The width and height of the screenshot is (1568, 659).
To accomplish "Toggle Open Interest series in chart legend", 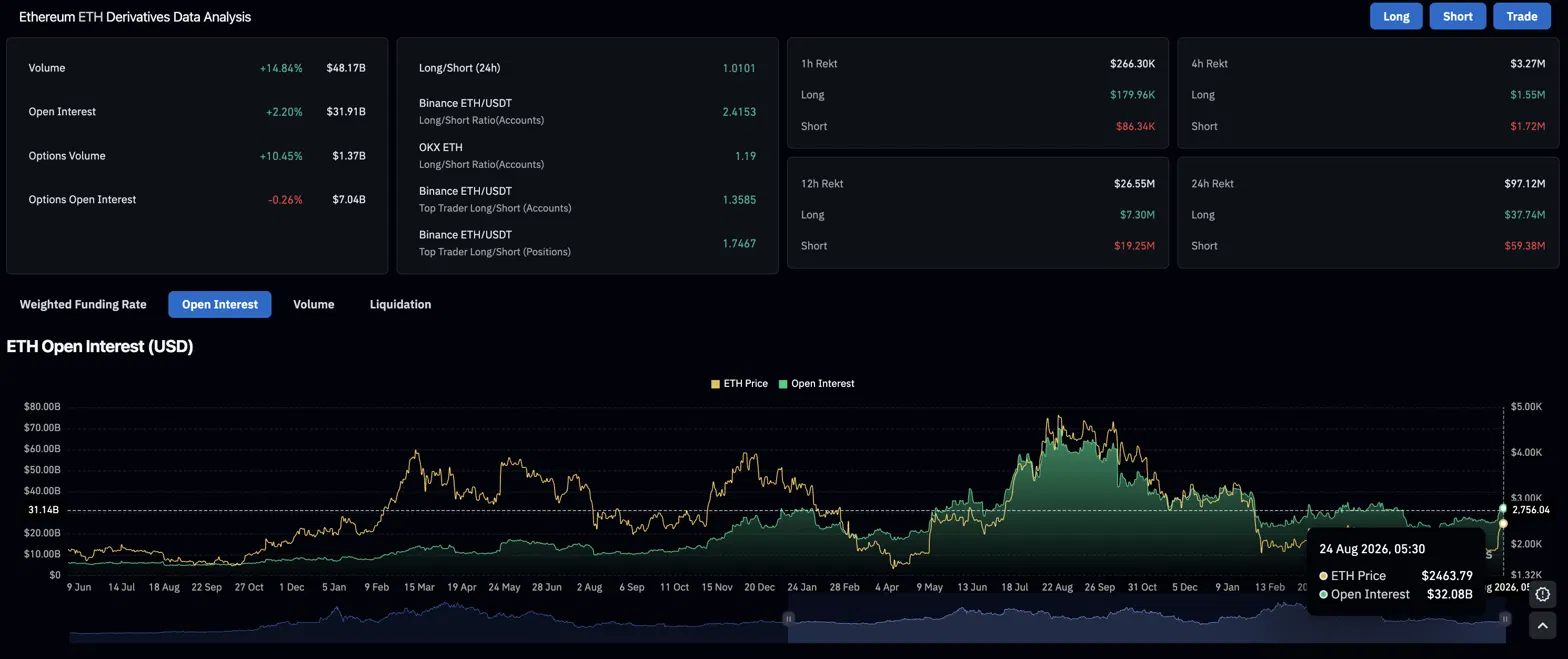I will coord(816,383).
